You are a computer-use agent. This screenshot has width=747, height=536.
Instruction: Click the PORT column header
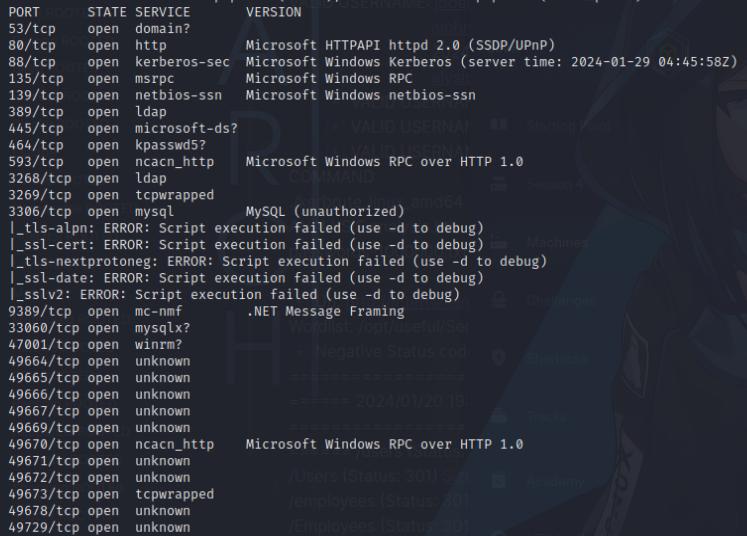tap(24, 12)
